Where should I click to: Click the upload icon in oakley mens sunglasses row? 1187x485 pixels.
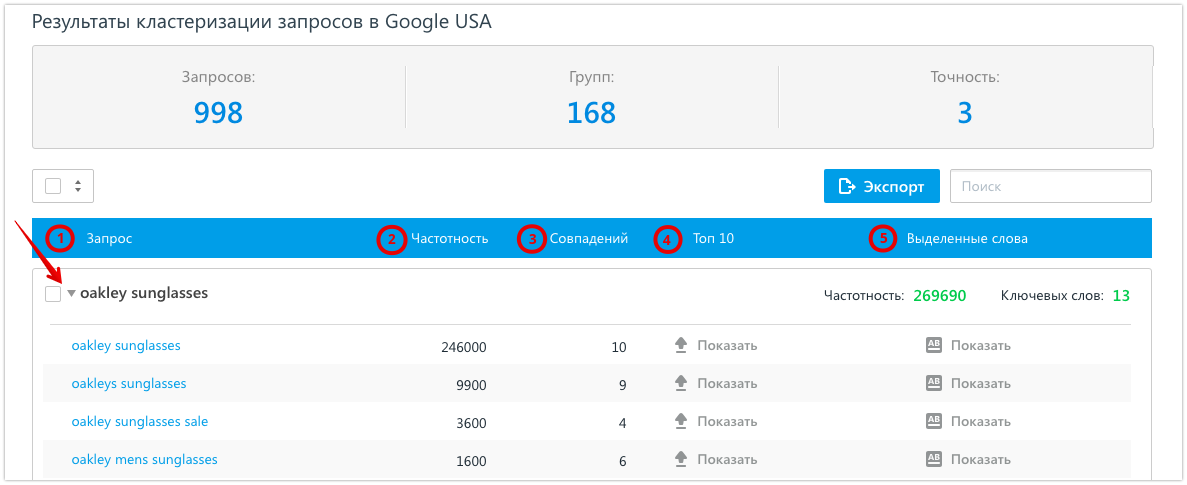(x=681, y=460)
